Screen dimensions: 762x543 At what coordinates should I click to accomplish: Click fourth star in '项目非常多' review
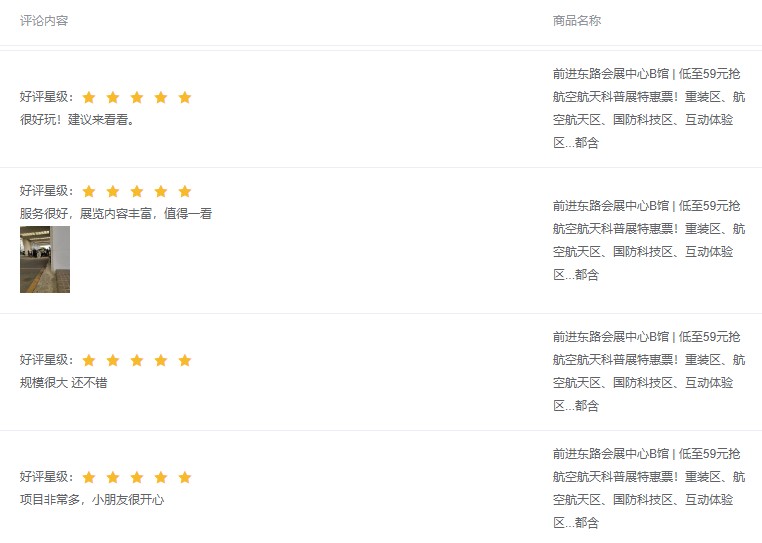pos(161,477)
